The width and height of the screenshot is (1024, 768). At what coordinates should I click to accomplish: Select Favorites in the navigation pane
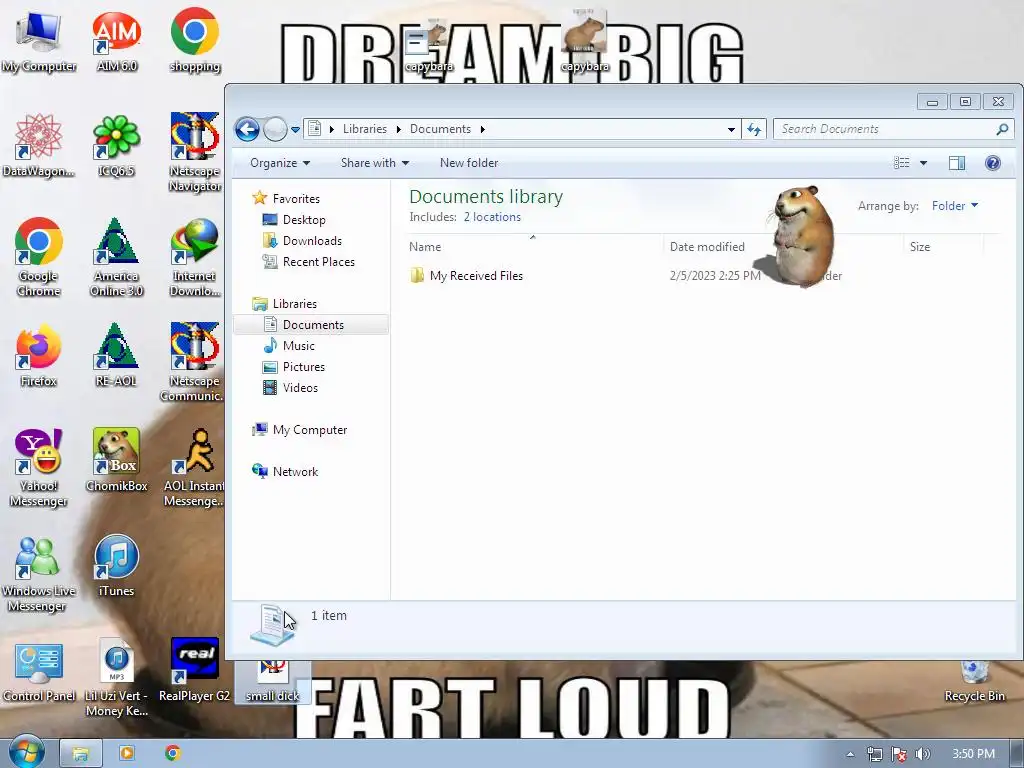point(296,199)
